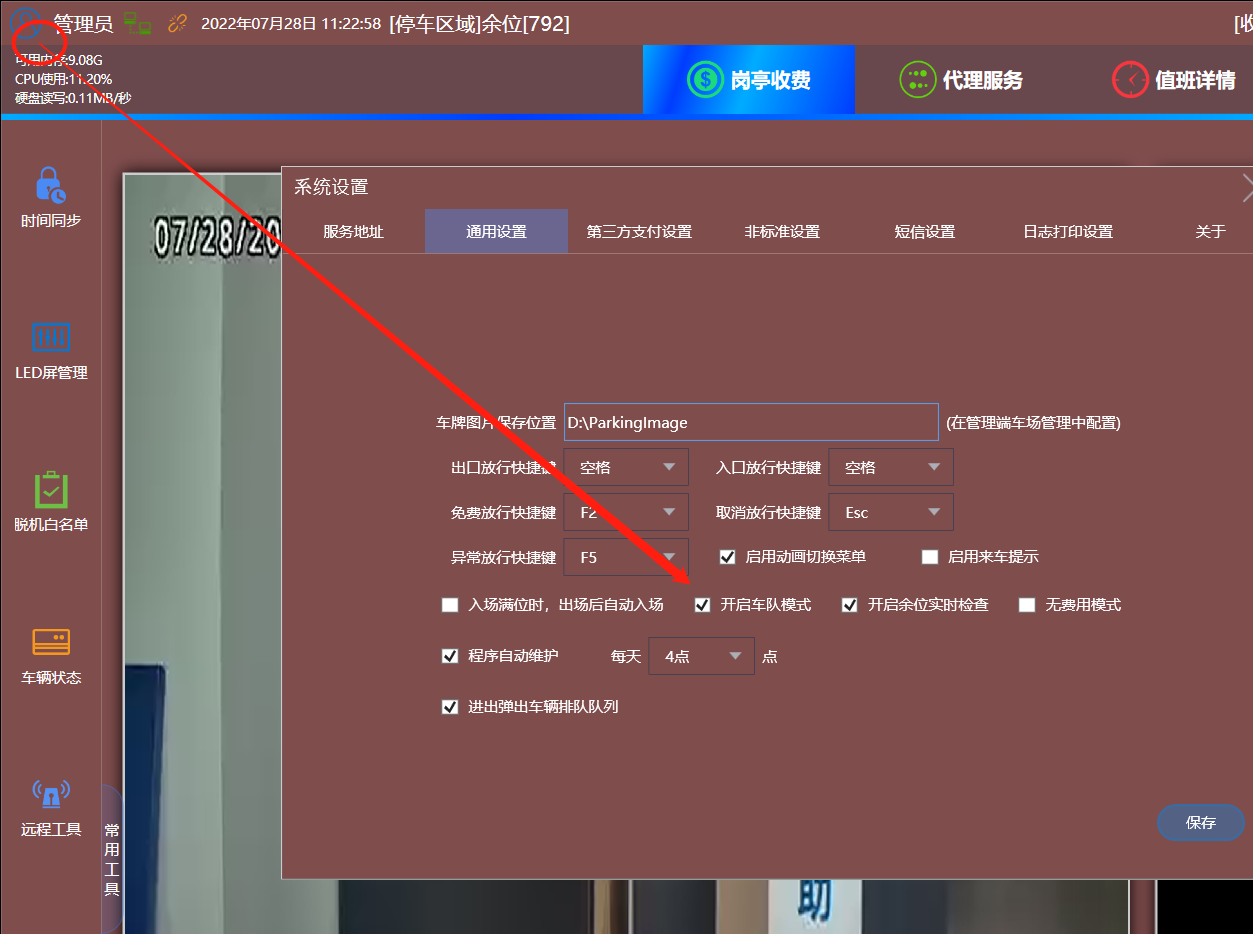Open the 第三方支付设置 tab

coord(639,231)
